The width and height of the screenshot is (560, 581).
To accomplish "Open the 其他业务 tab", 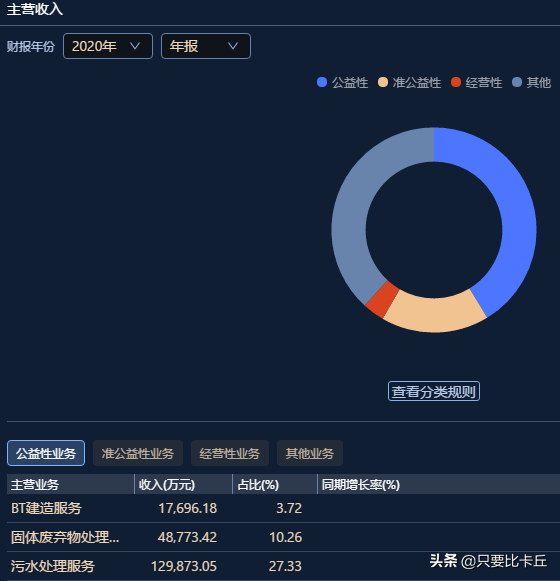I will [x=310, y=453].
